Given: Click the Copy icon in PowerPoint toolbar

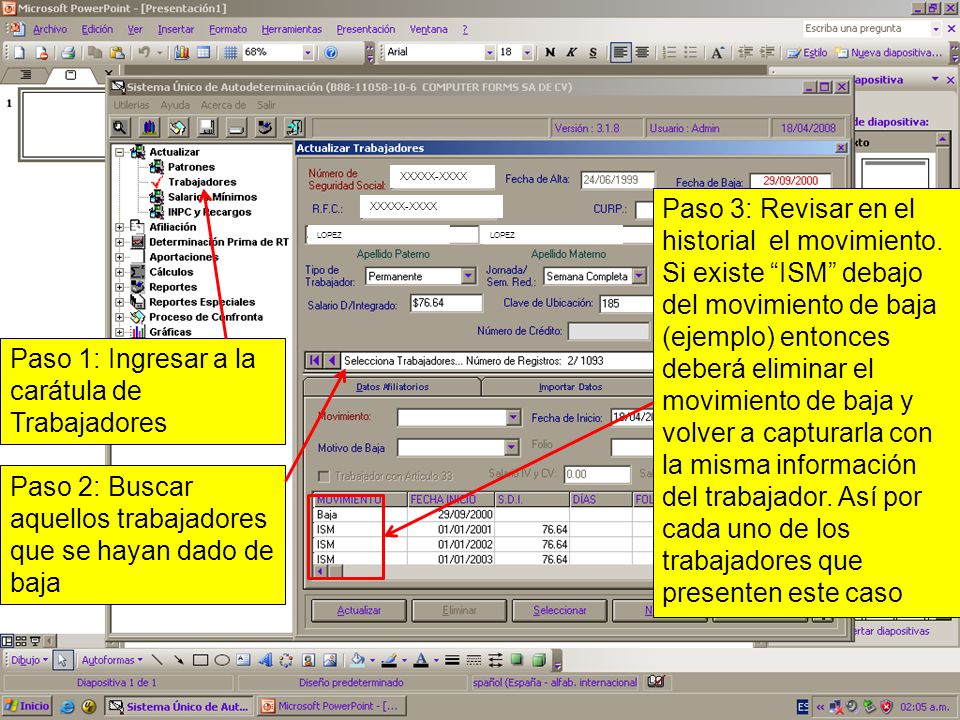Looking at the screenshot, I should pyautogui.click(x=94, y=53).
